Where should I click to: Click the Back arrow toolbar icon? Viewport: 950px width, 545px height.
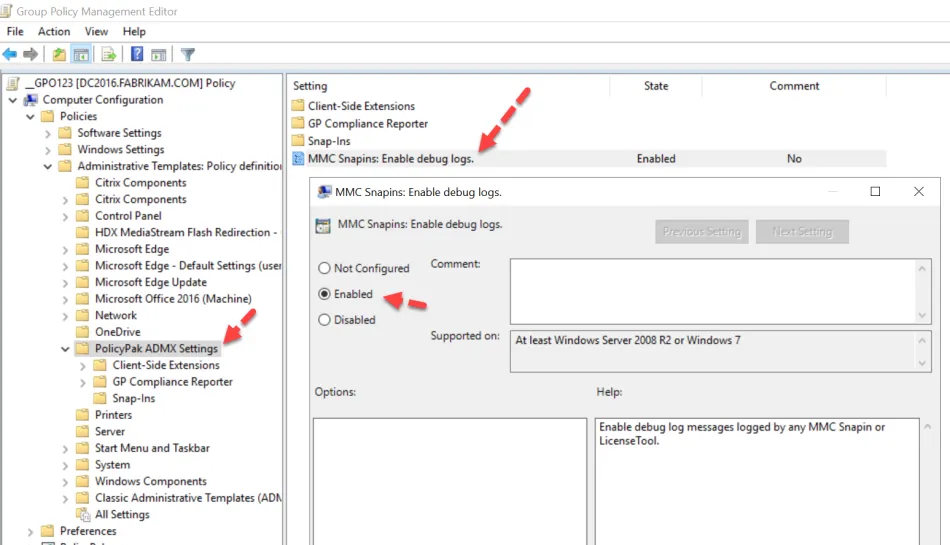(x=11, y=54)
